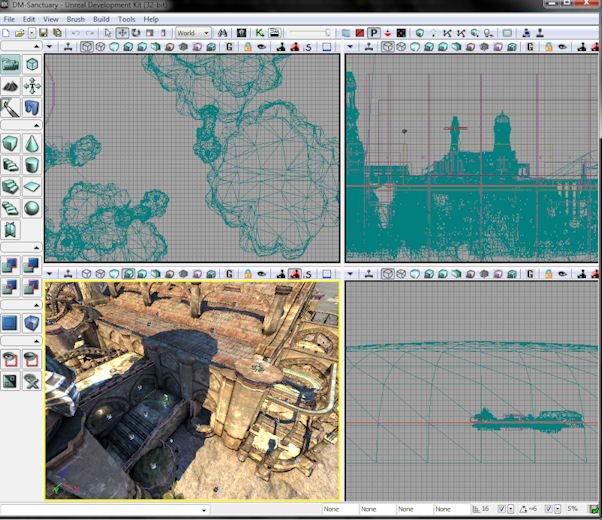Adjust the far clipping plane slider
The image size is (602, 520).
click(310, 33)
